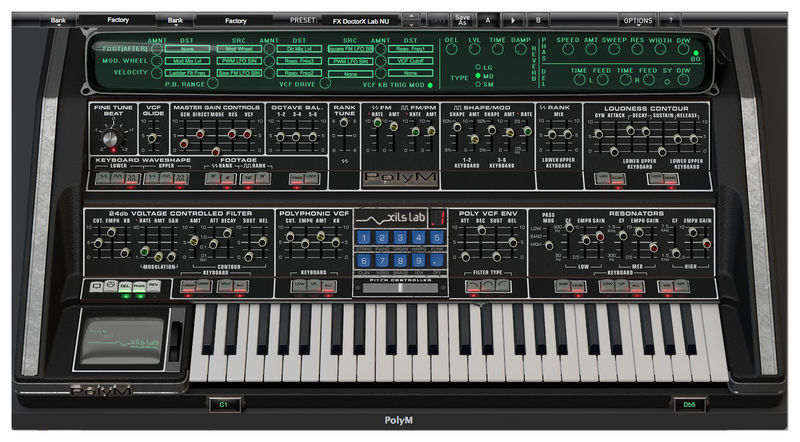
Task: Click VCF keyboard SPLIT button
Action: coord(226,286)
